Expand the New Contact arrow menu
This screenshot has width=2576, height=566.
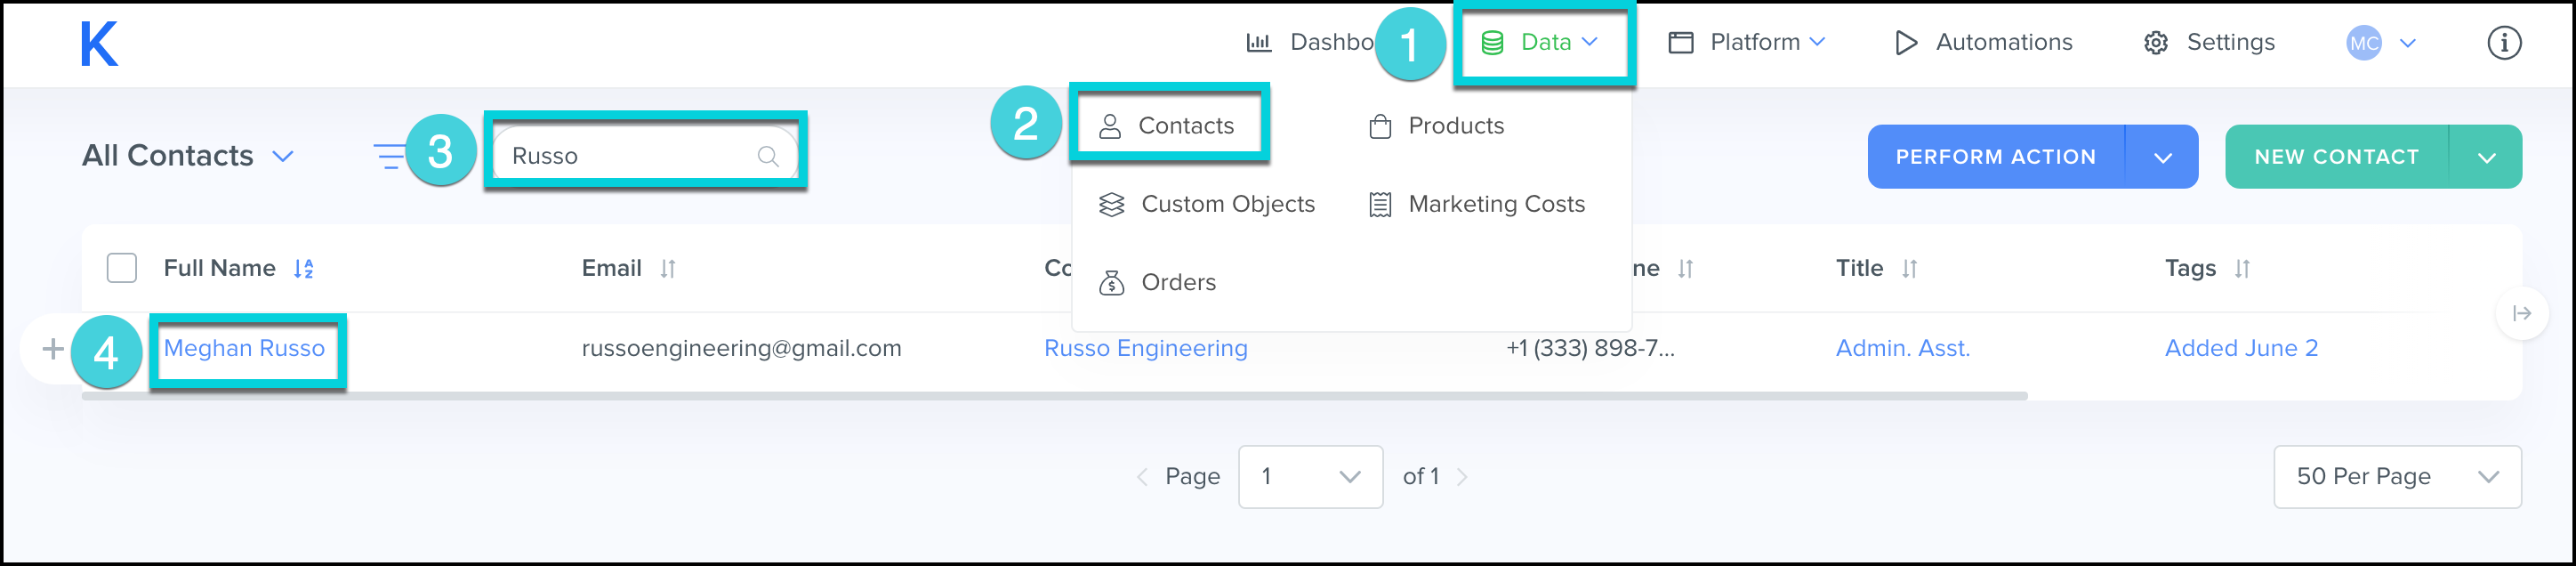pos(2486,157)
